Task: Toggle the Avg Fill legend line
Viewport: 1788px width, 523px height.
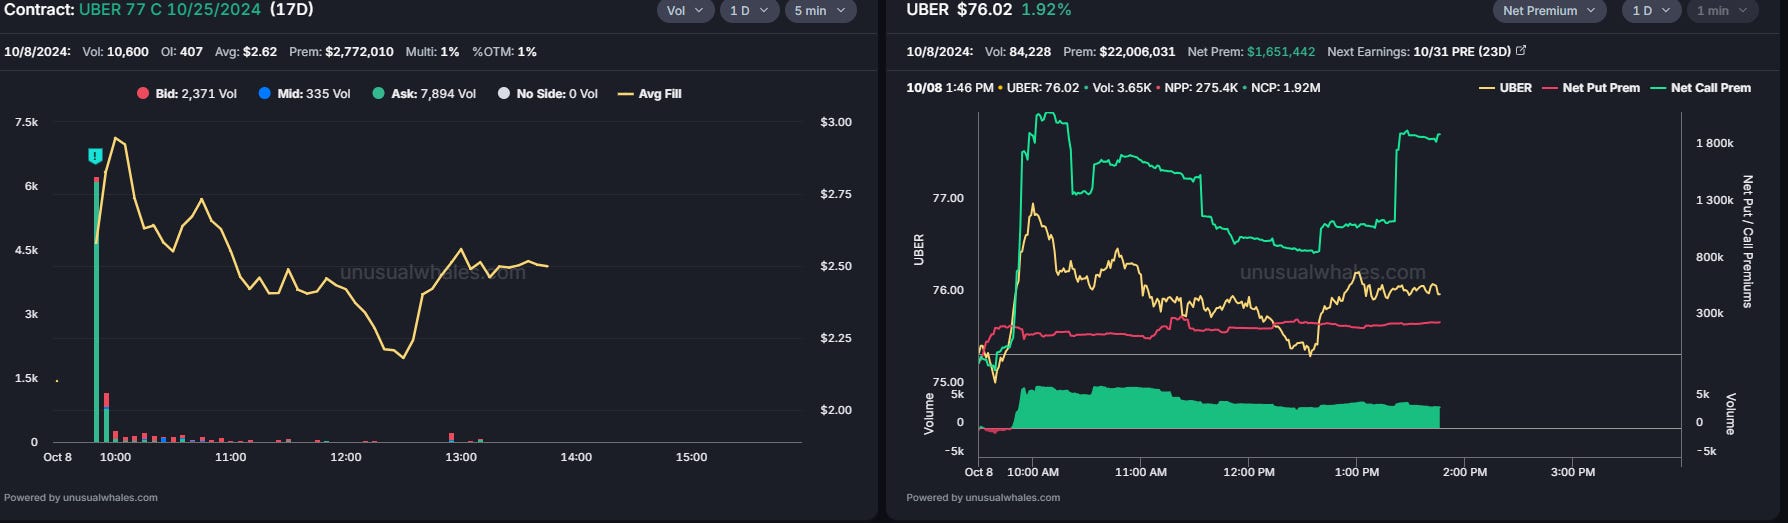Action: [650, 94]
